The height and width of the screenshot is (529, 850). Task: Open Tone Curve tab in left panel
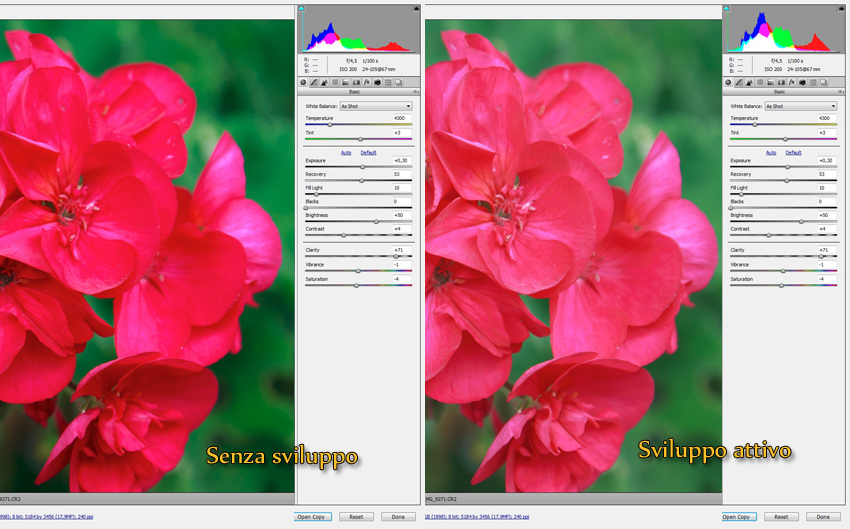(315, 82)
